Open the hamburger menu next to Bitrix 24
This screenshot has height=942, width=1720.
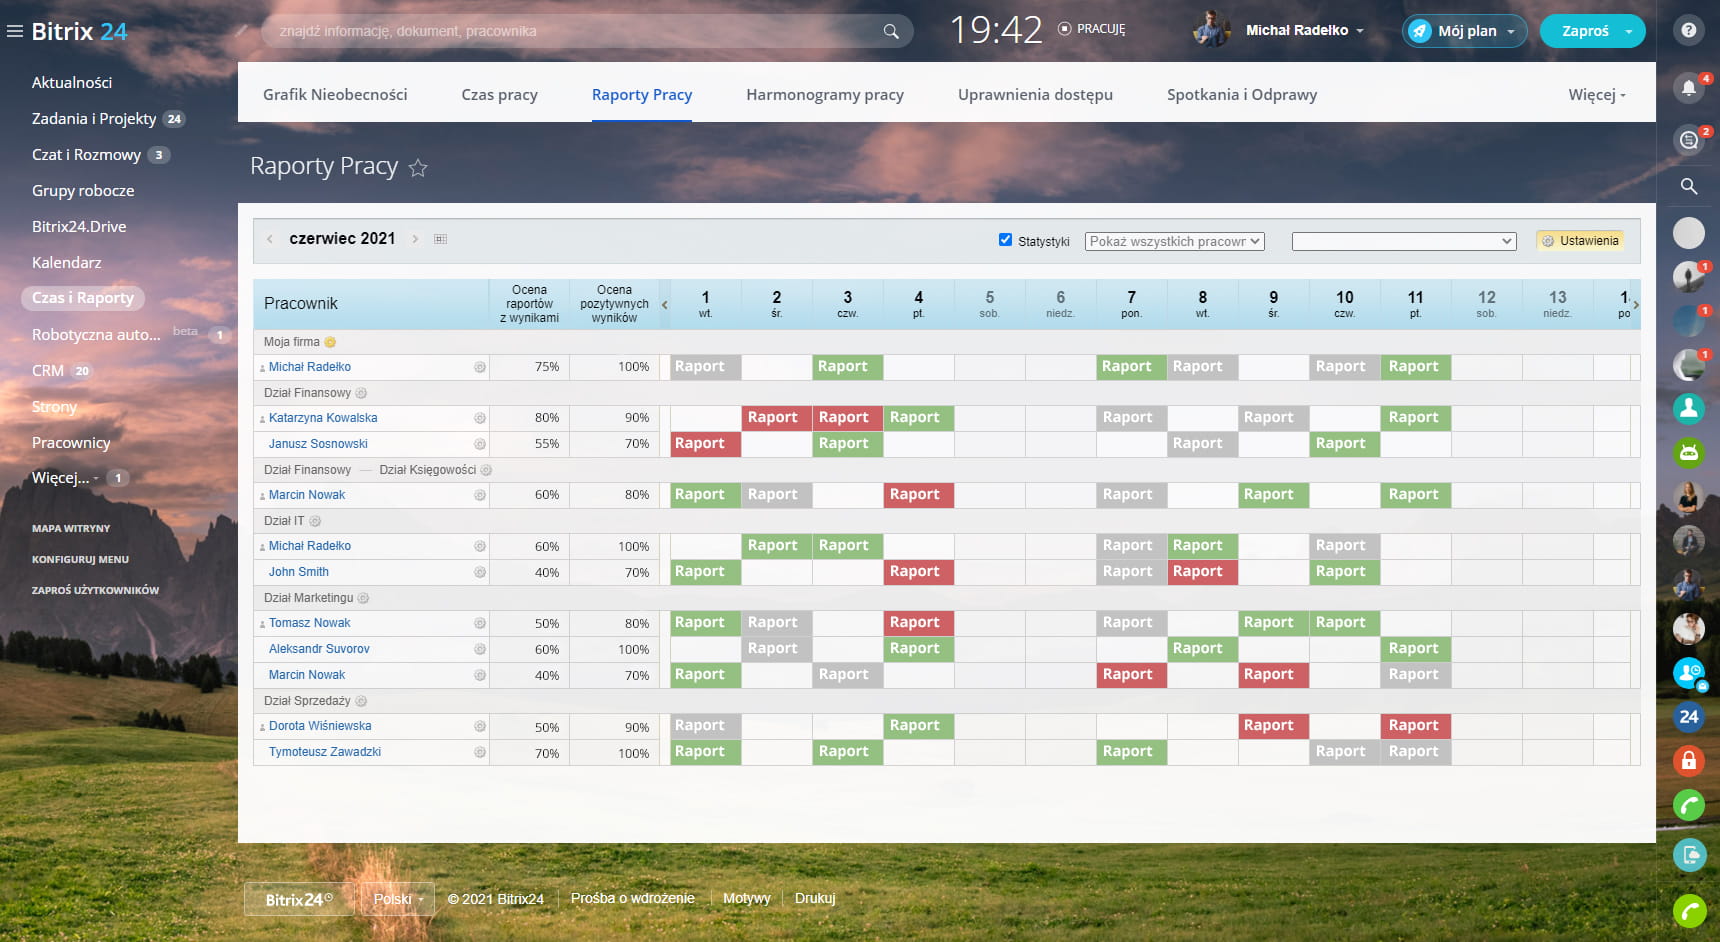pyautogui.click(x=15, y=31)
